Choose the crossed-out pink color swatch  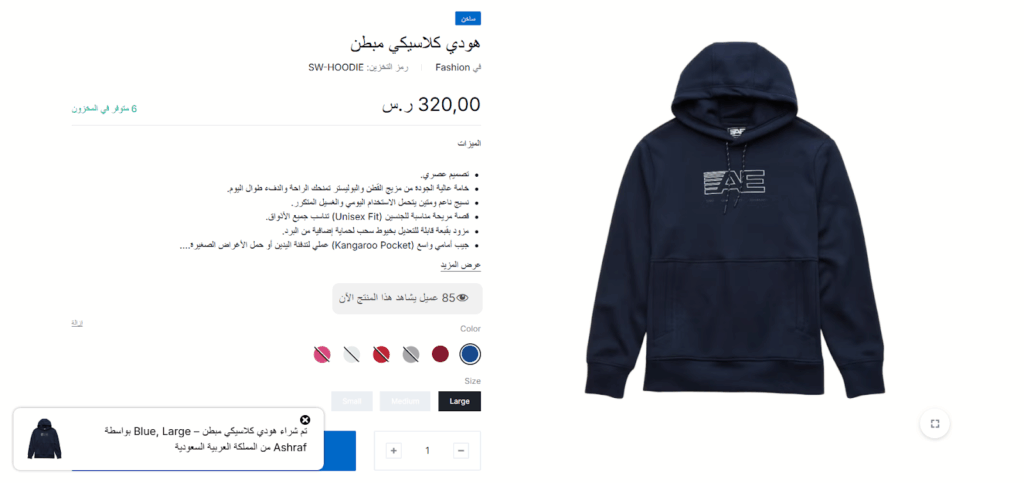coord(322,354)
